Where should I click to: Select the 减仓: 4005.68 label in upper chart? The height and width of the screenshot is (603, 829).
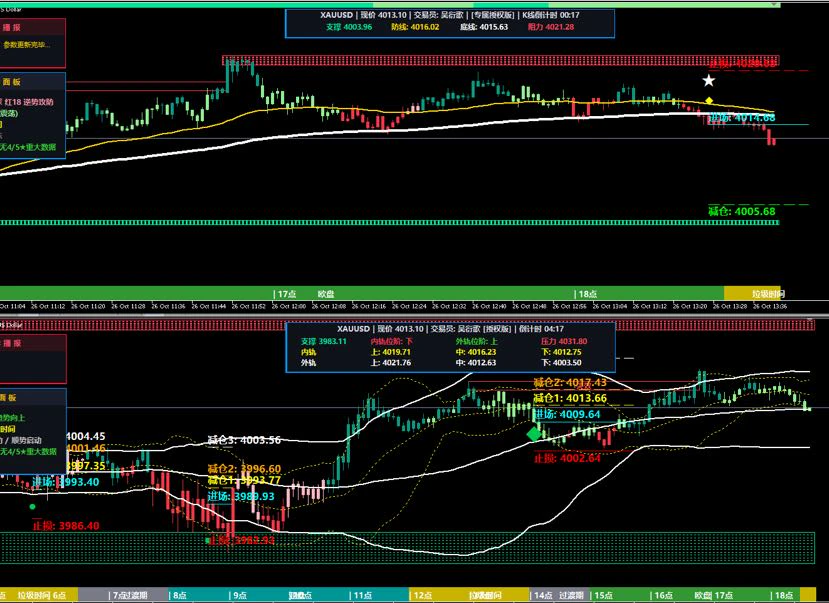click(x=742, y=211)
